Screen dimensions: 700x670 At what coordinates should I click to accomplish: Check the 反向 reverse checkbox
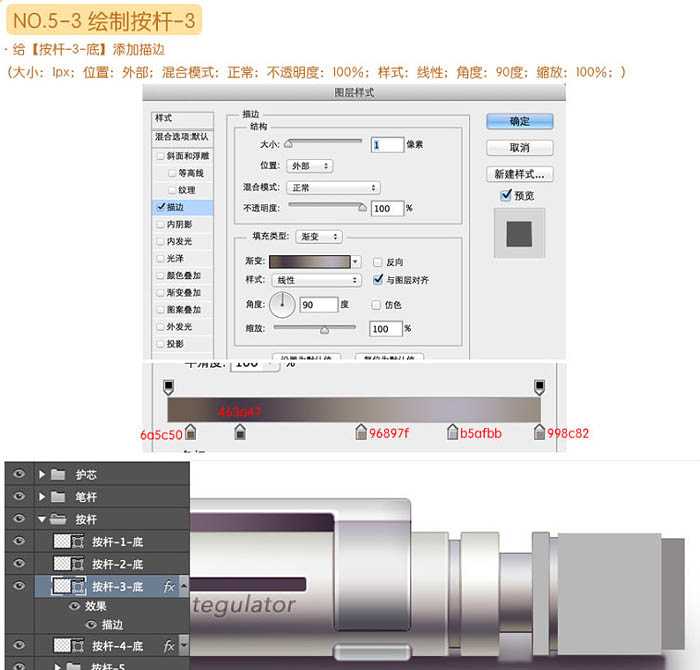(x=377, y=262)
